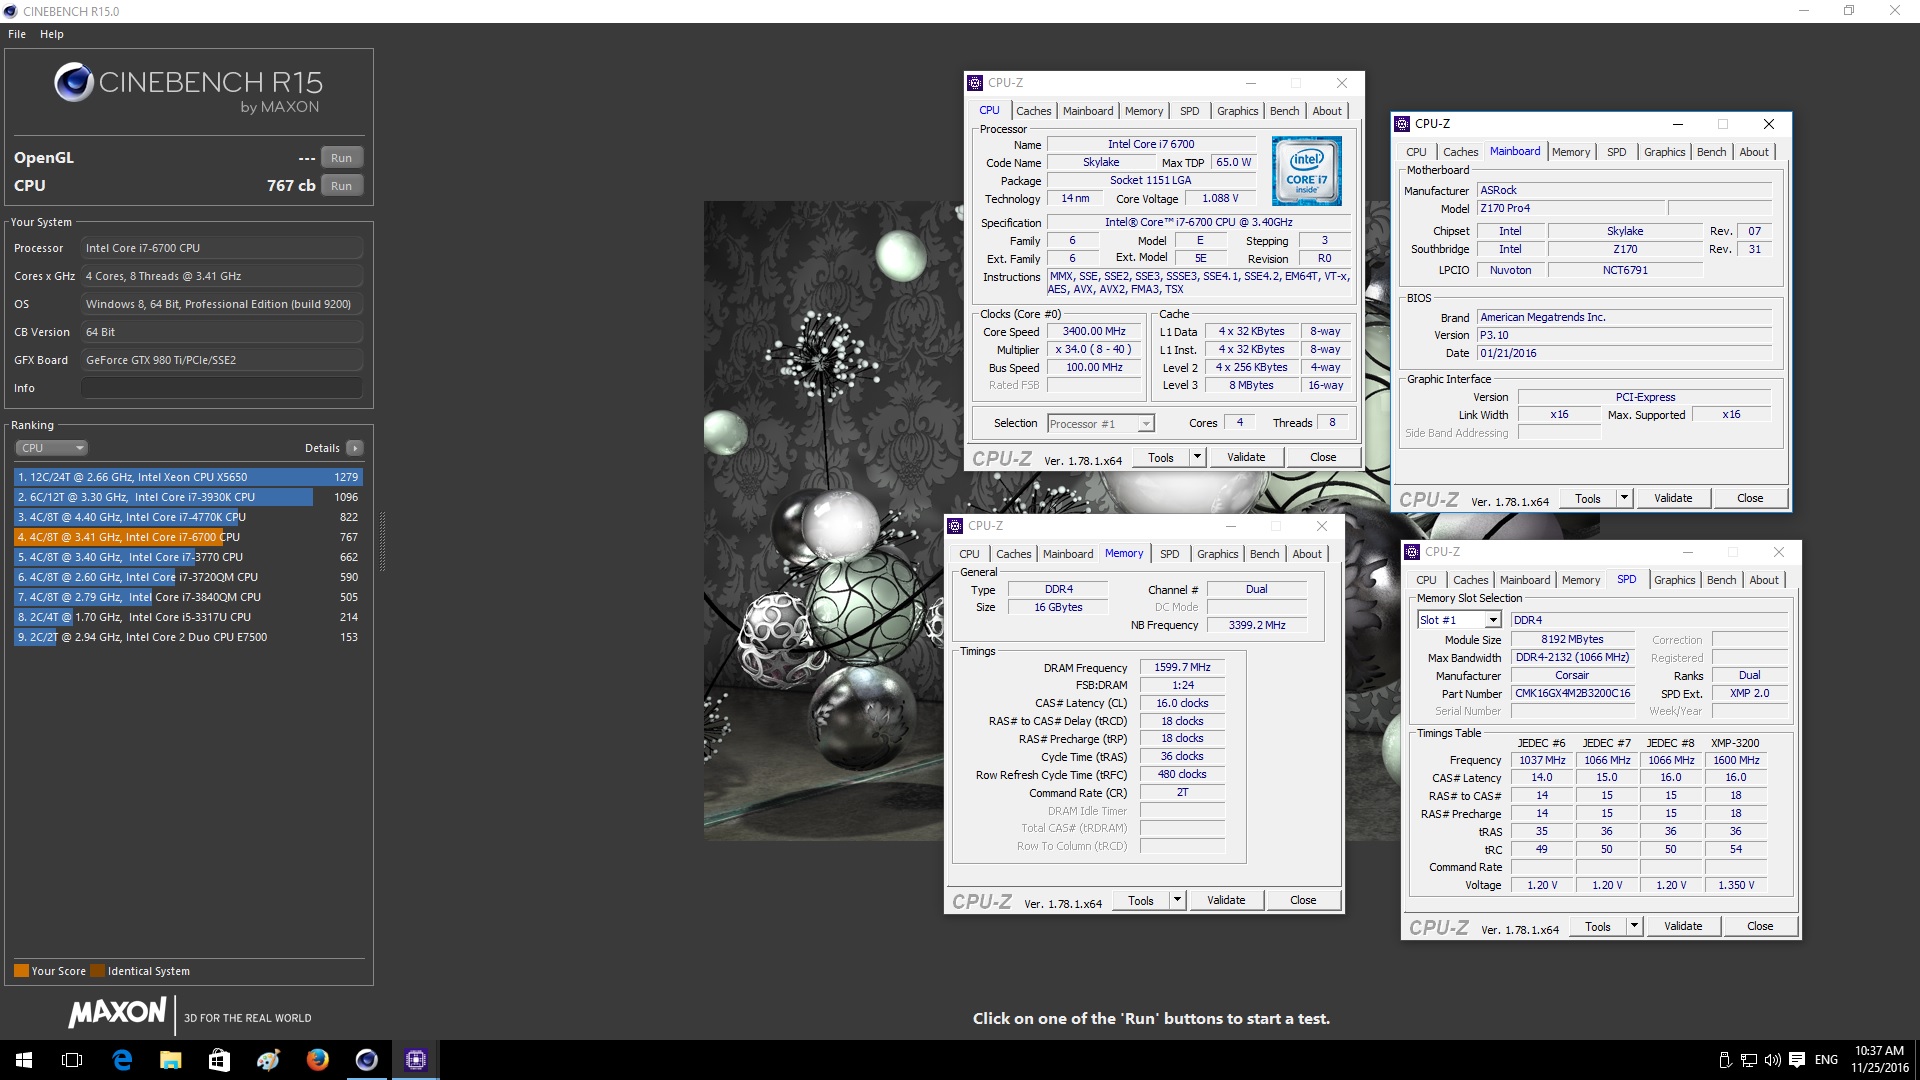This screenshot has width=1920, height=1080.
Task: Open the Memory tab in CPU-Z Mainboard window
Action: 1571,152
